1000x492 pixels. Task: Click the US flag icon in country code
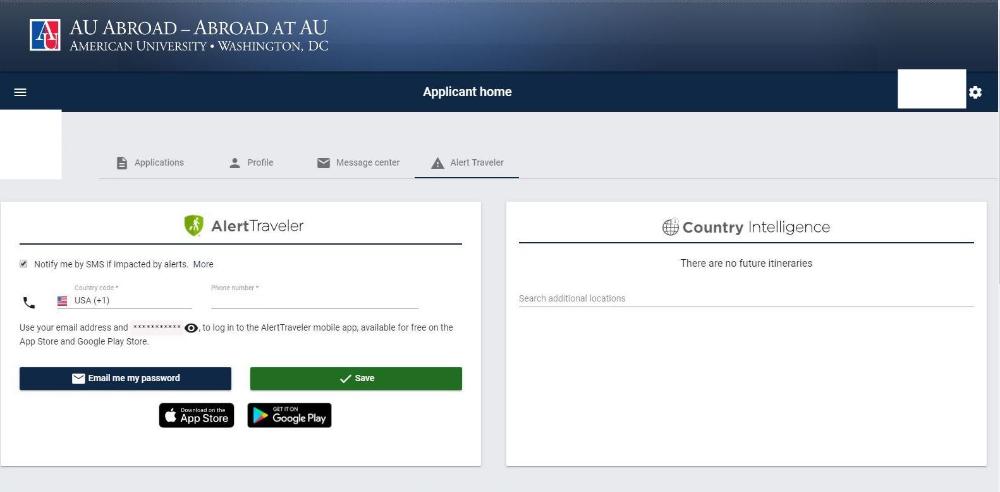coord(62,301)
